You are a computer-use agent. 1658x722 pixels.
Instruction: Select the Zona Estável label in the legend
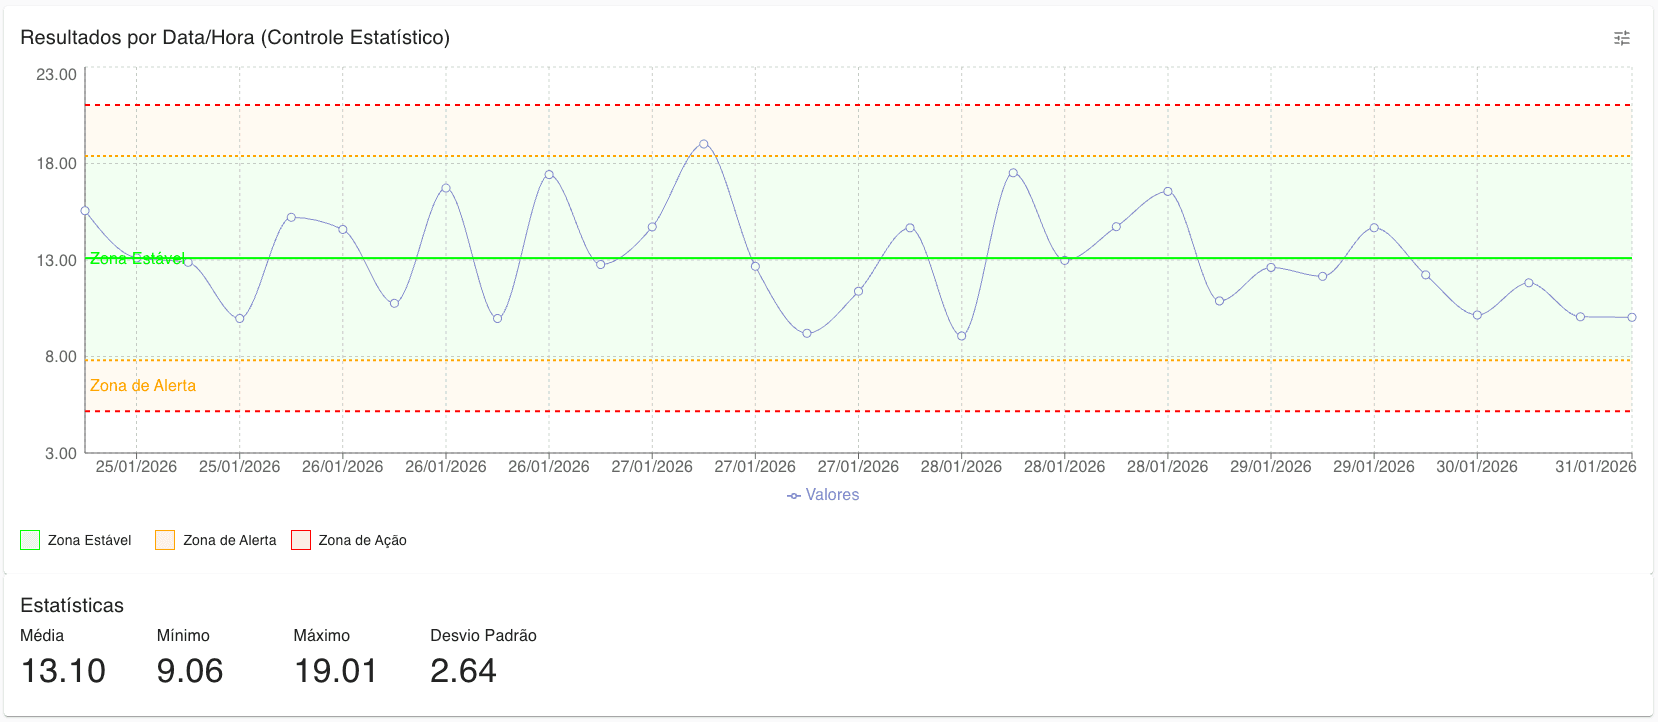point(90,540)
